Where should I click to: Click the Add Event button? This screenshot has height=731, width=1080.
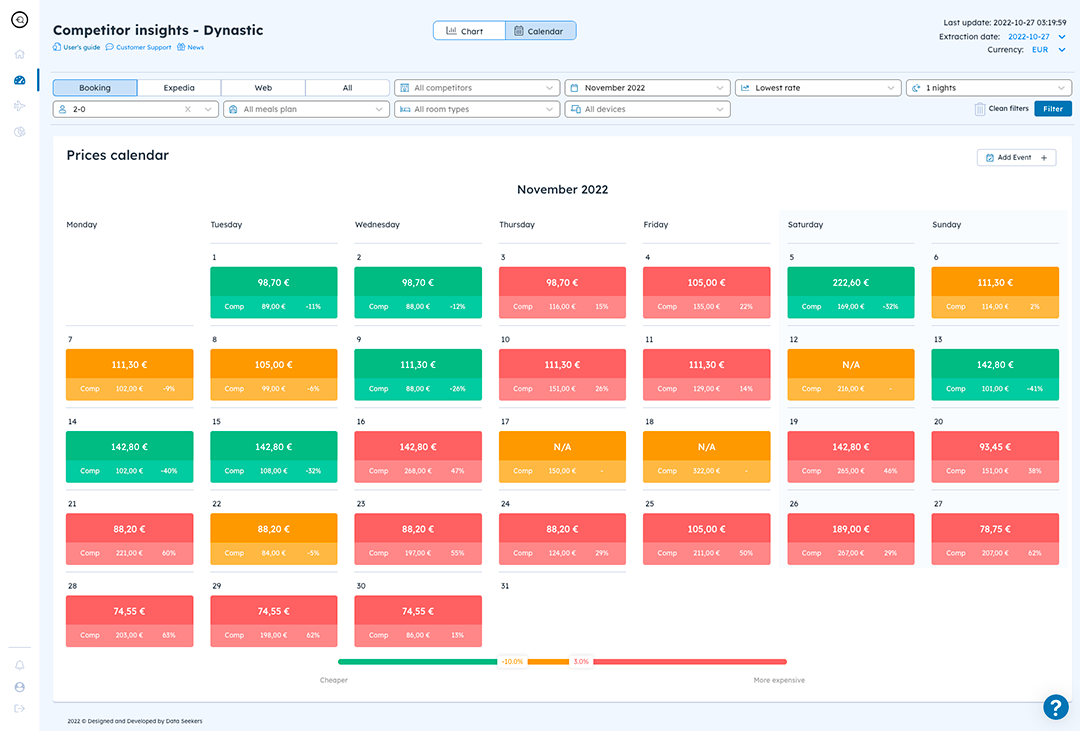[1016, 158]
